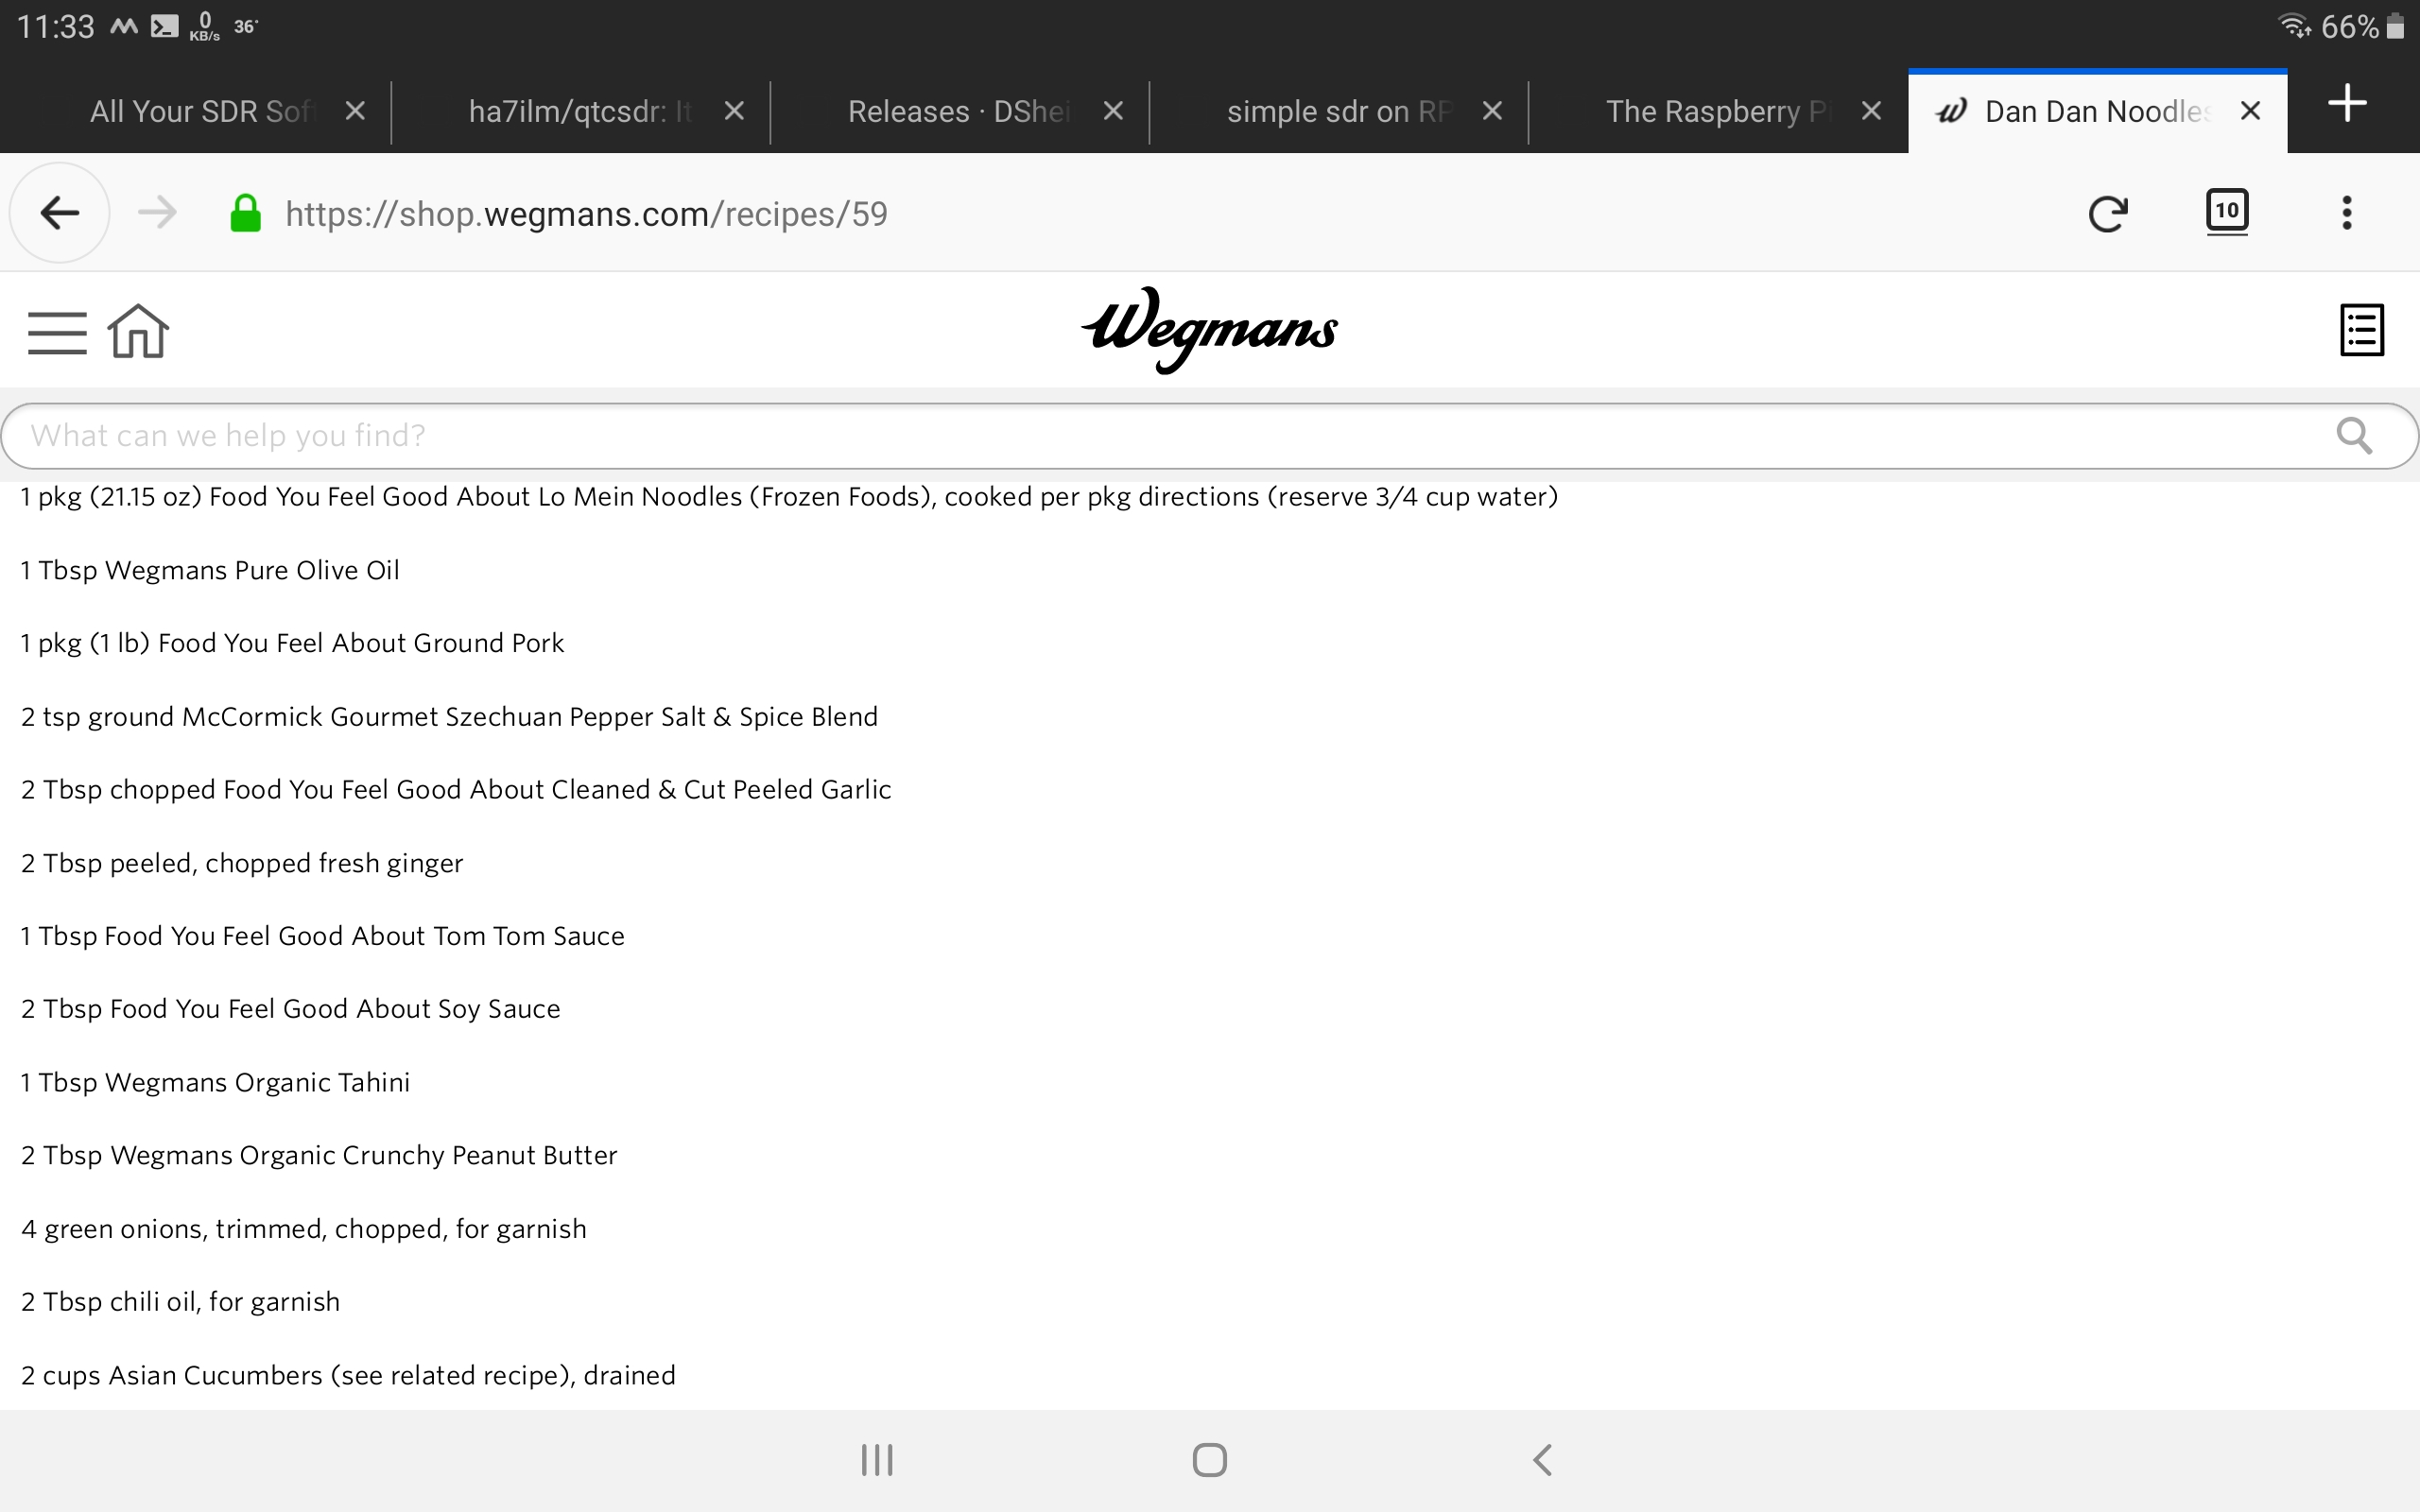Close the ha7ilm/qtcsdr tab
Viewport: 2420px width, 1512px height.
733,111
